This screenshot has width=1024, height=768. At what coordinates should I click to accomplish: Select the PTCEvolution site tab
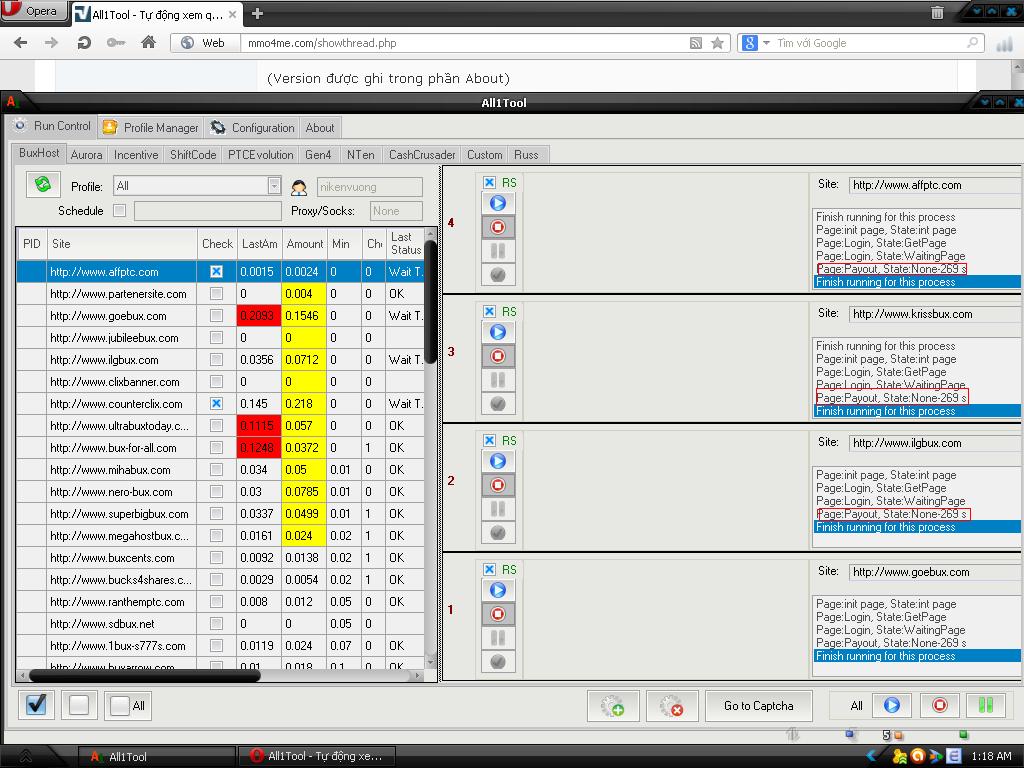point(261,155)
